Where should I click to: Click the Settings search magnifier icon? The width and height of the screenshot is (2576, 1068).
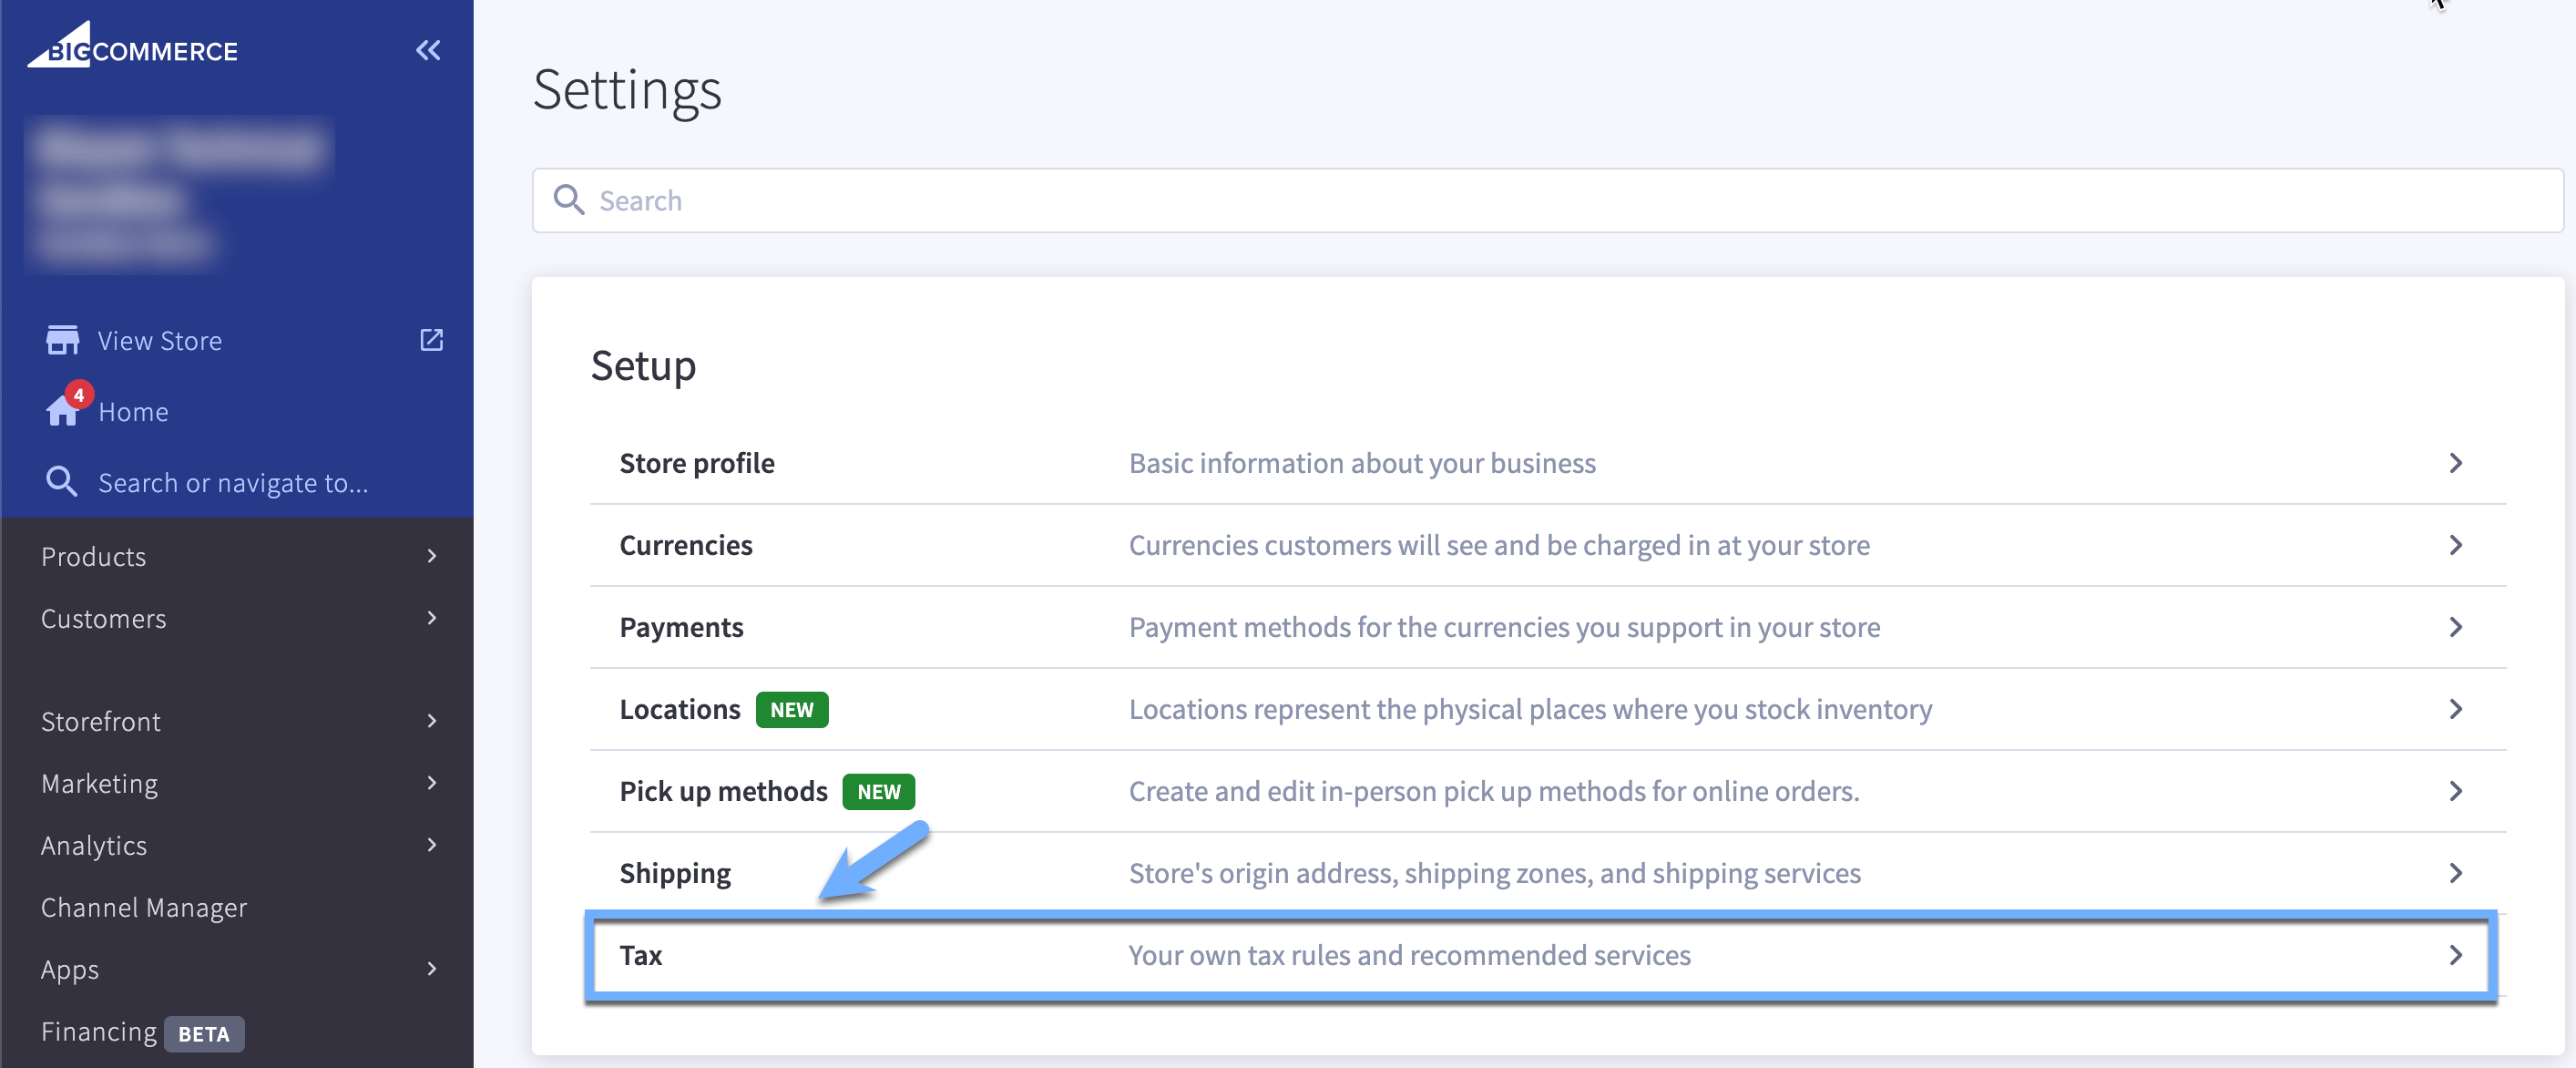pyautogui.click(x=569, y=200)
